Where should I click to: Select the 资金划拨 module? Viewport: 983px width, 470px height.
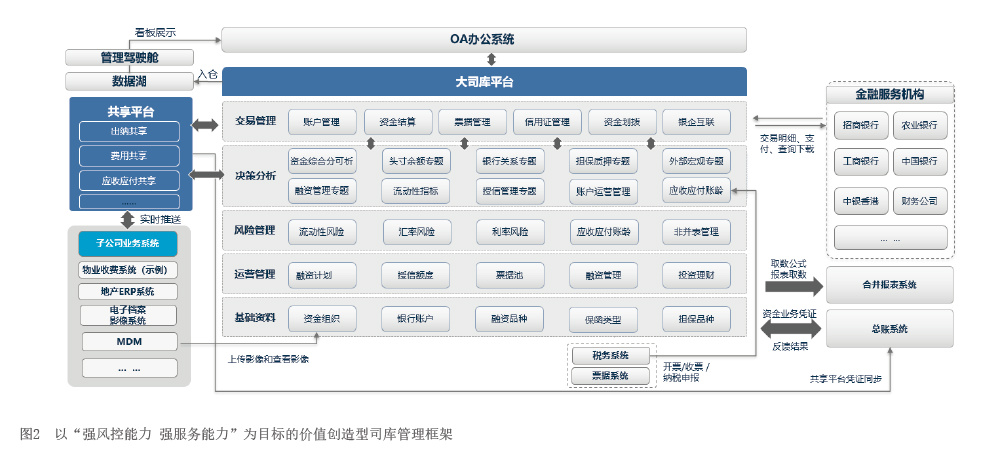coord(622,122)
